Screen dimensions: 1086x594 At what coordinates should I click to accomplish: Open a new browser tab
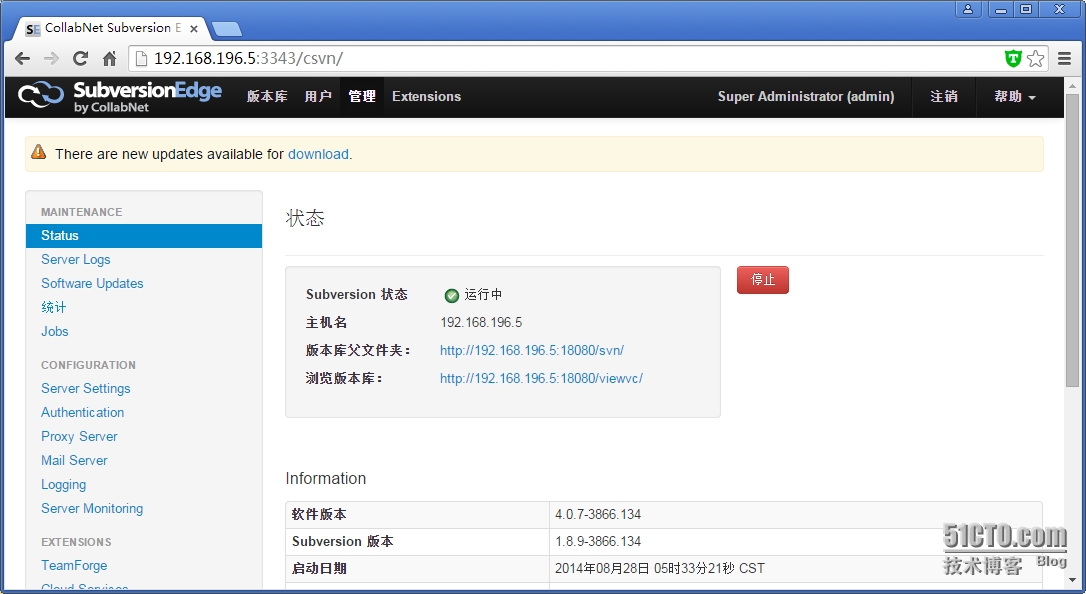click(x=226, y=29)
